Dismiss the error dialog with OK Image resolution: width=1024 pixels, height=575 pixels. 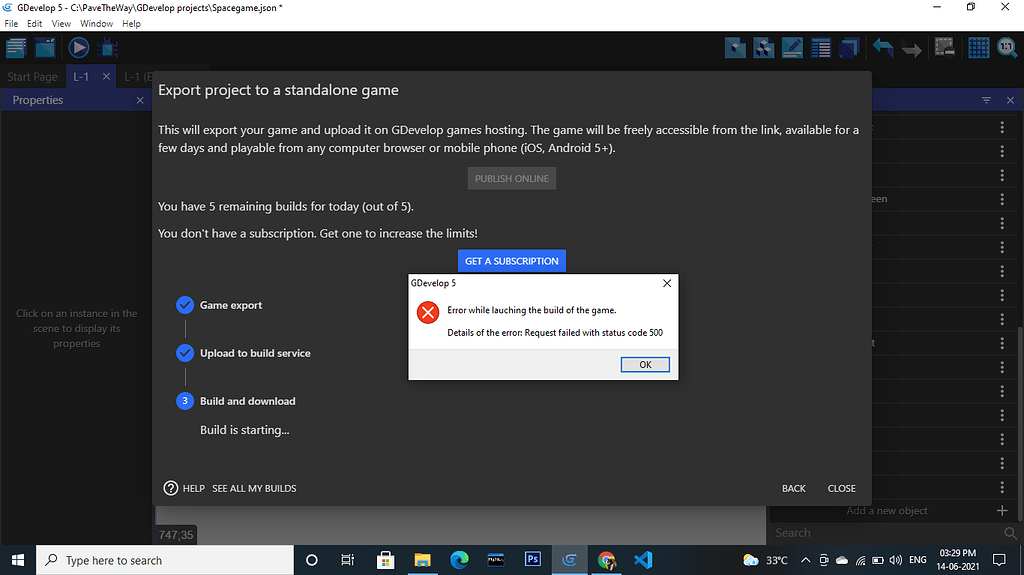(645, 365)
